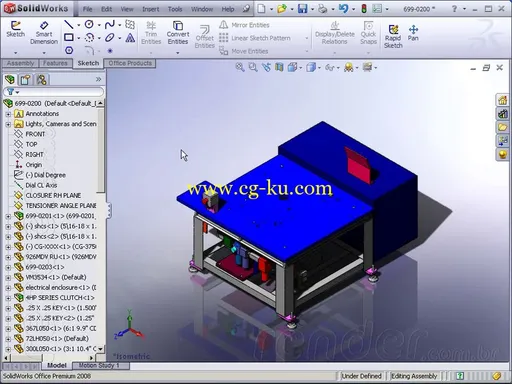The height and width of the screenshot is (384, 512).
Task: Open the Insert menu
Action: (x=151, y=9)
